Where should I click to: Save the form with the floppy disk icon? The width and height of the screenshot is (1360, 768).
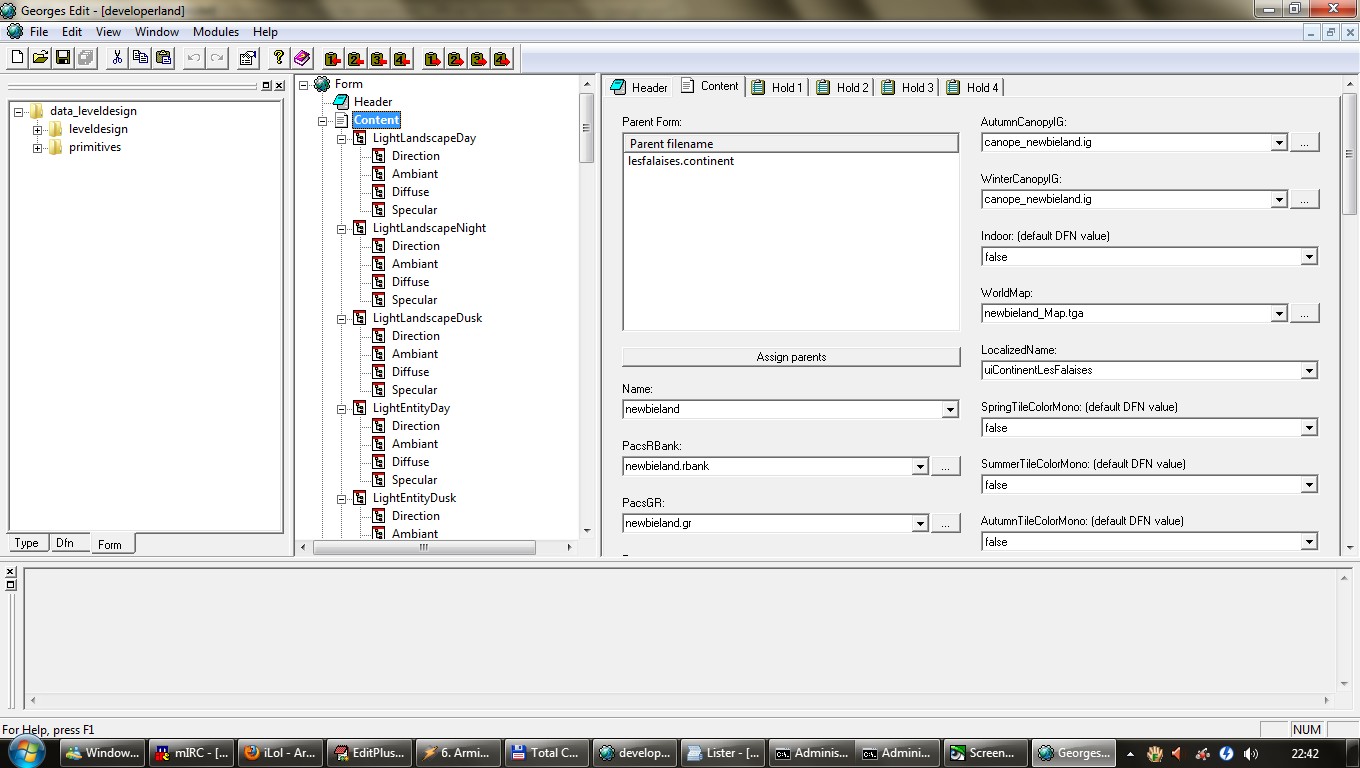tap(63, 58)
